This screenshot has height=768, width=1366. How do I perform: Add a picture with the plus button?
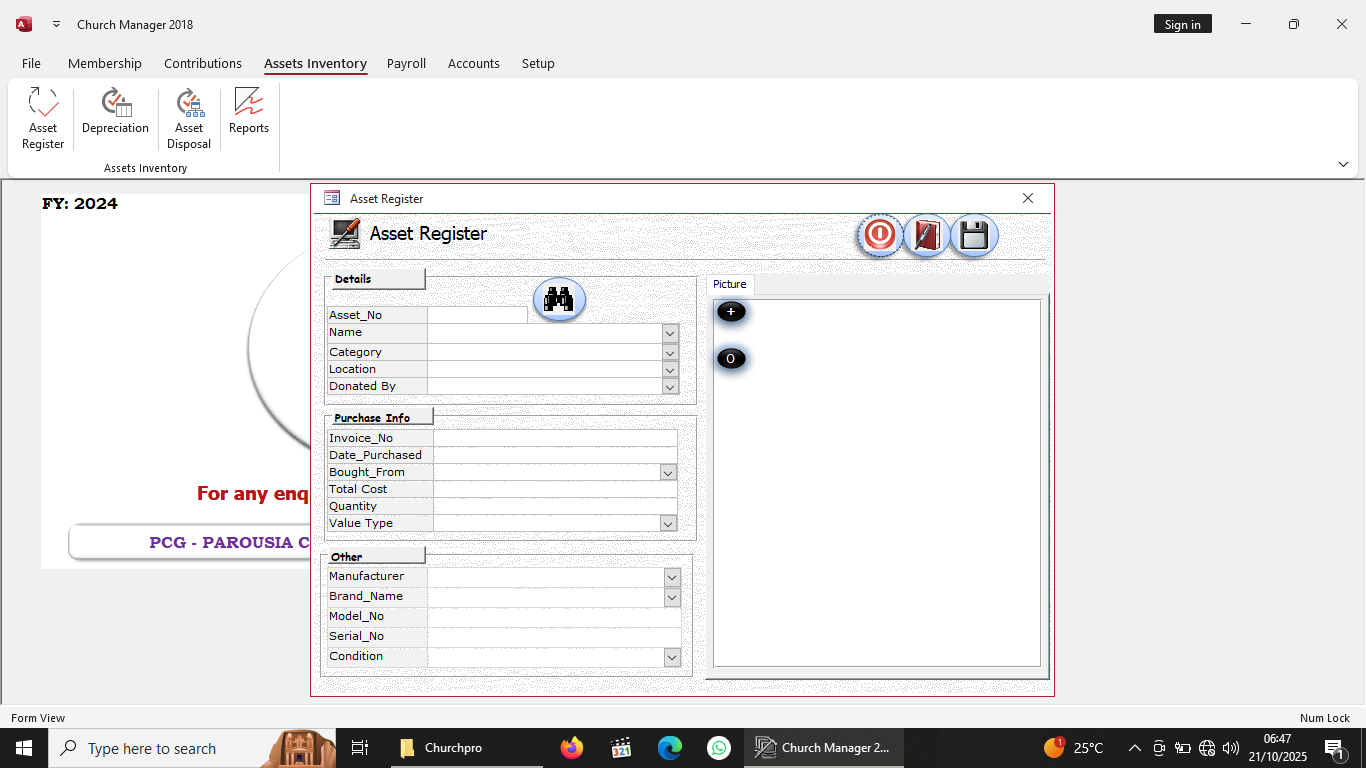(x=731, y=312)
